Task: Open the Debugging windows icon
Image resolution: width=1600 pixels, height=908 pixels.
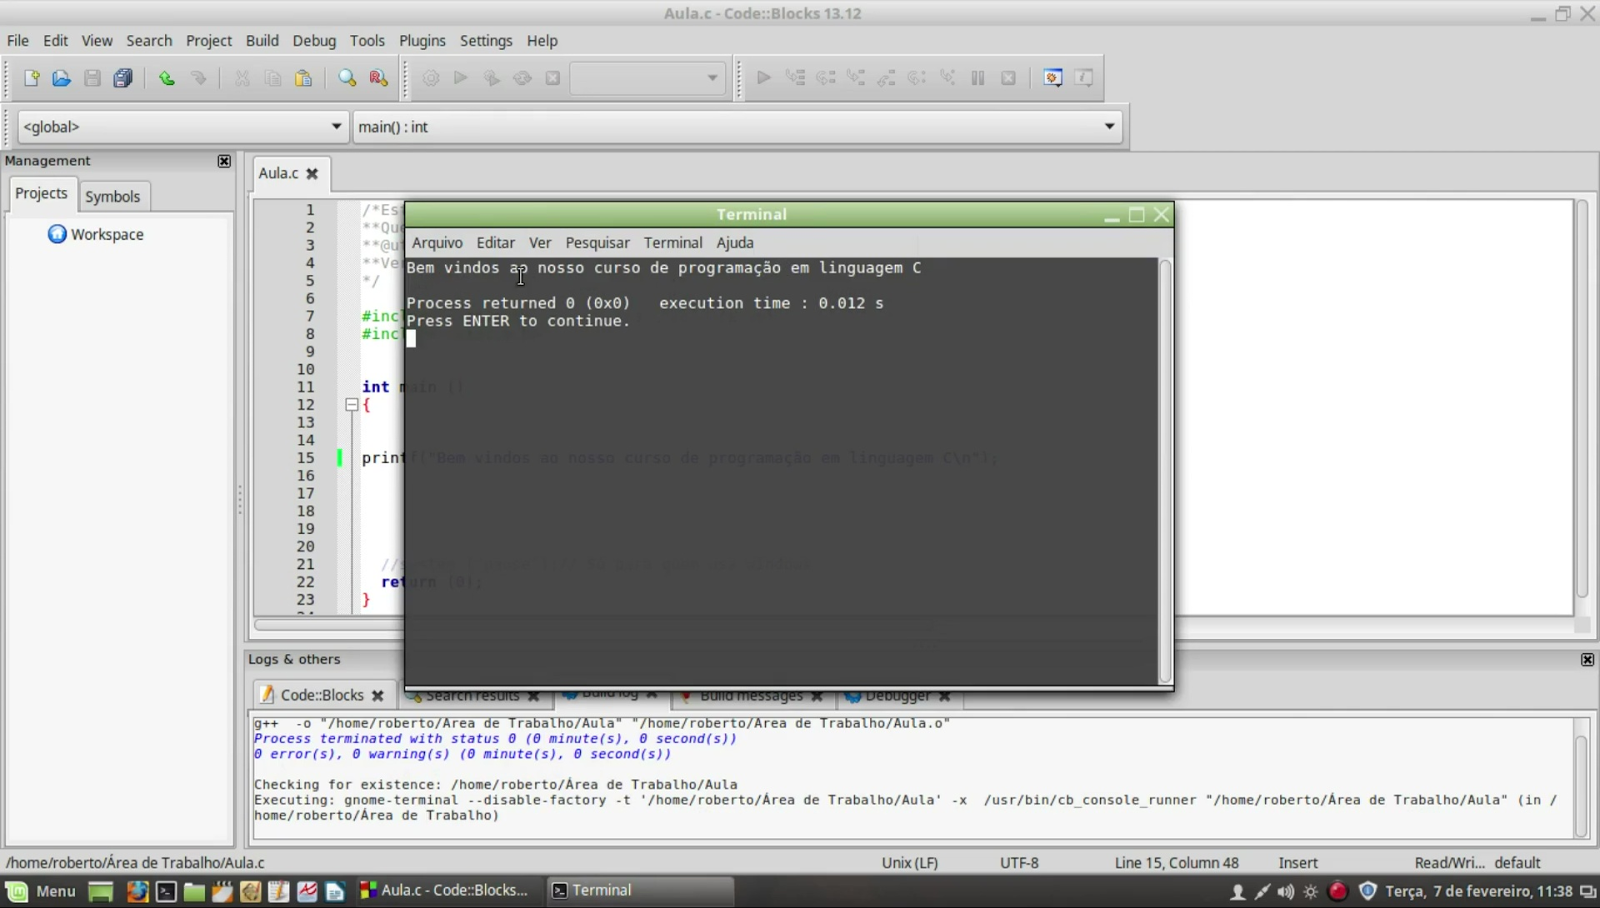Action: (1053, 78)
